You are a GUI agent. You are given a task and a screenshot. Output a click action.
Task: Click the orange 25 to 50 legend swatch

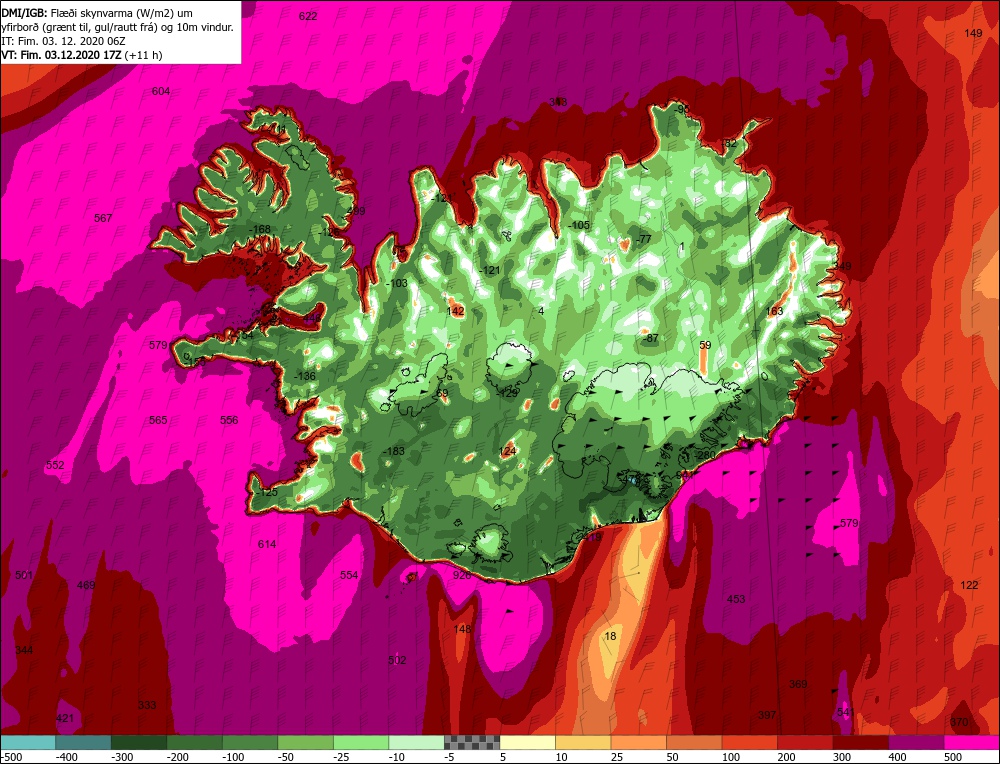point(638,742)
